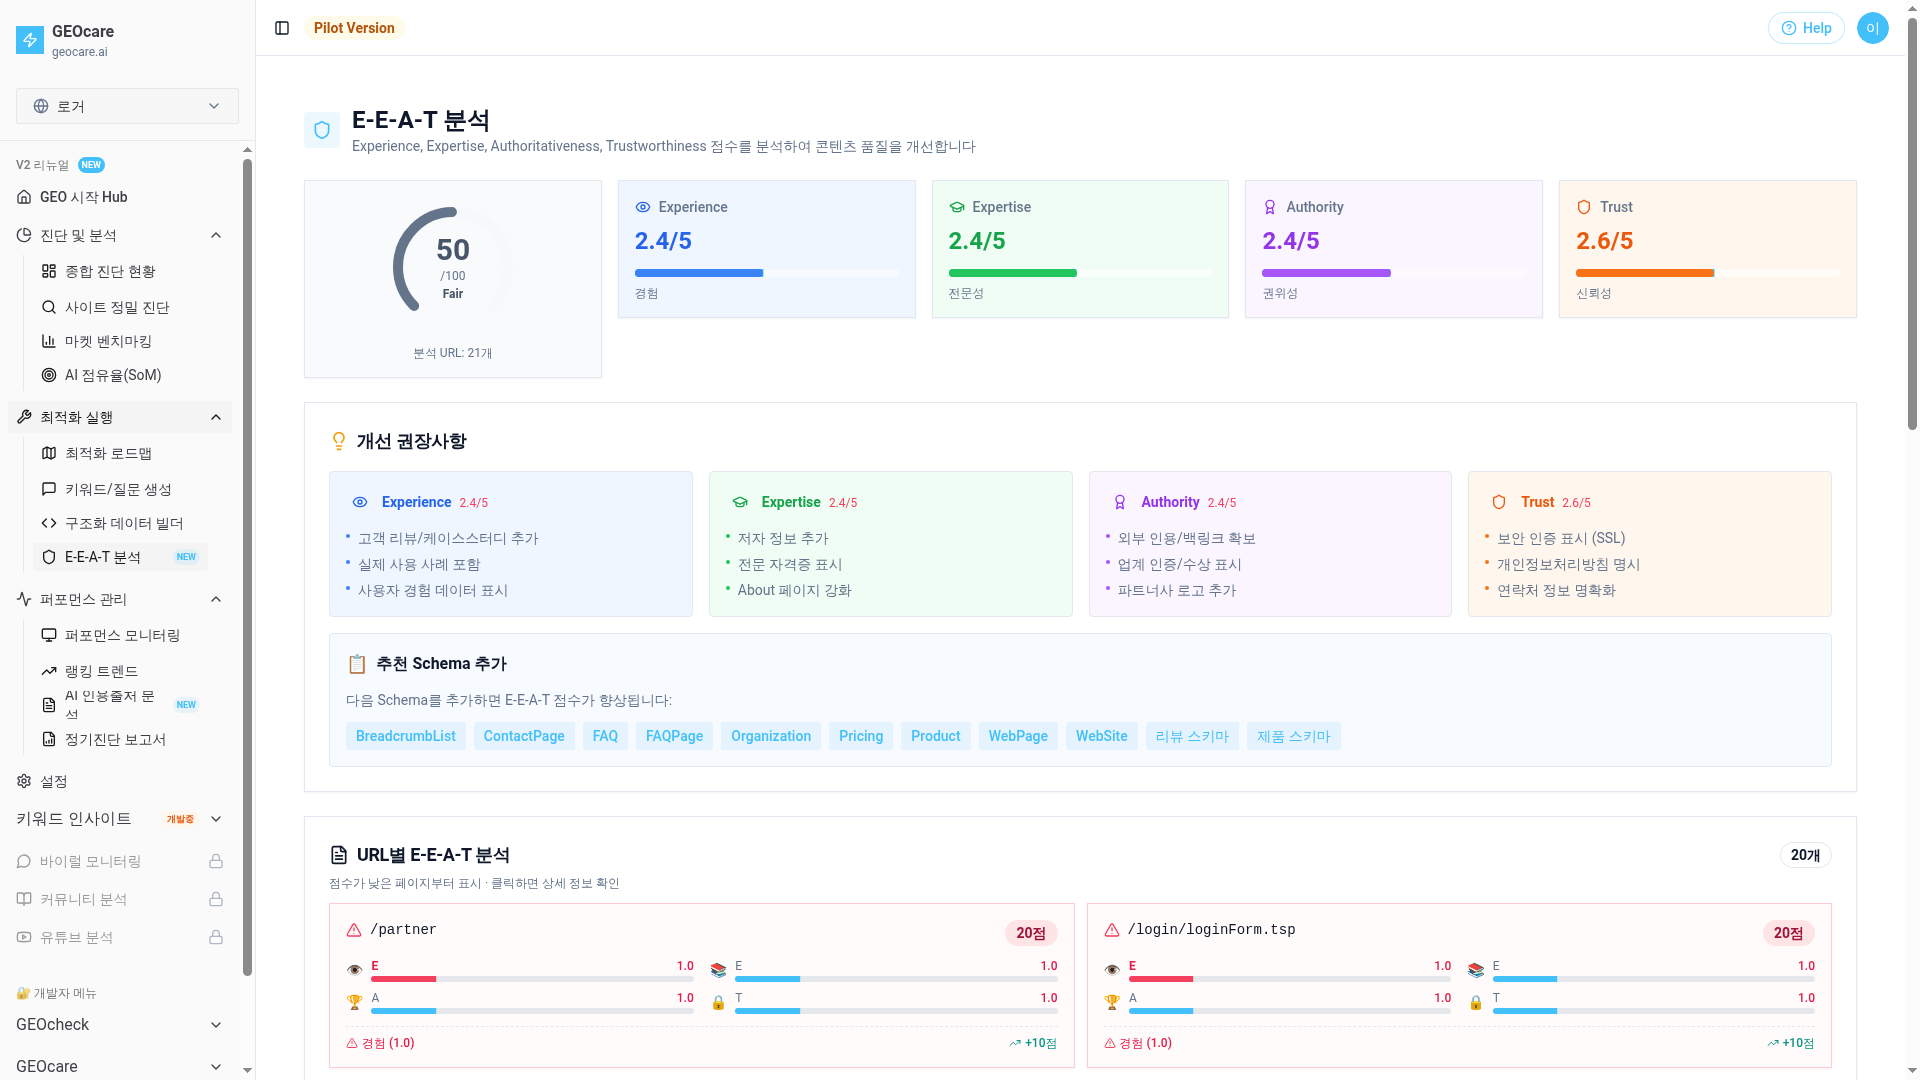
Task: Collapse the 진단 및 분석 section
Action: point(216,235)
